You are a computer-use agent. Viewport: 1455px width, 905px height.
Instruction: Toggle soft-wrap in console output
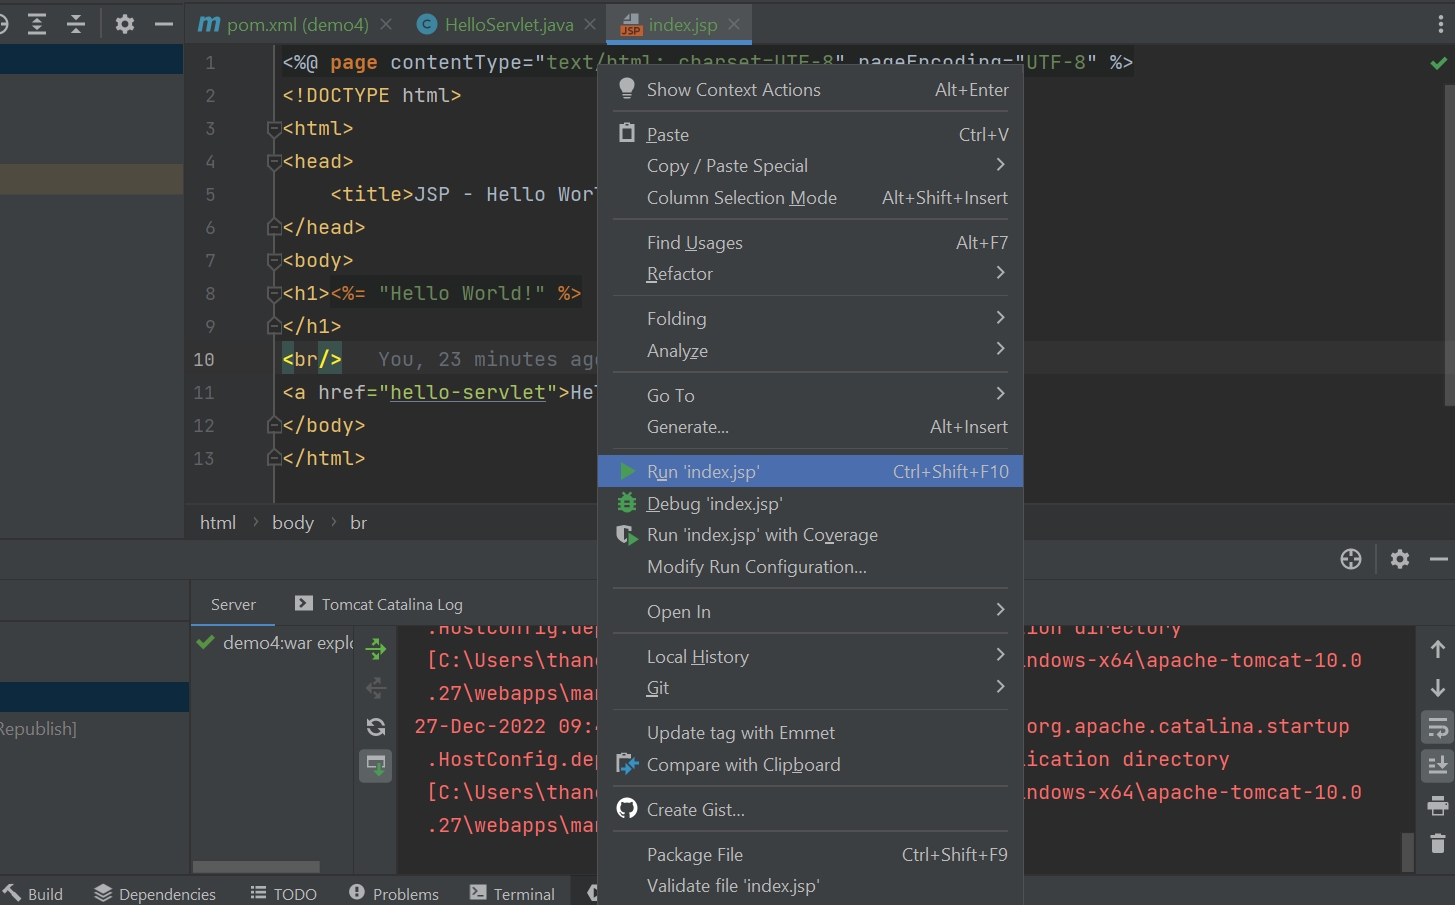(1438, 727)
